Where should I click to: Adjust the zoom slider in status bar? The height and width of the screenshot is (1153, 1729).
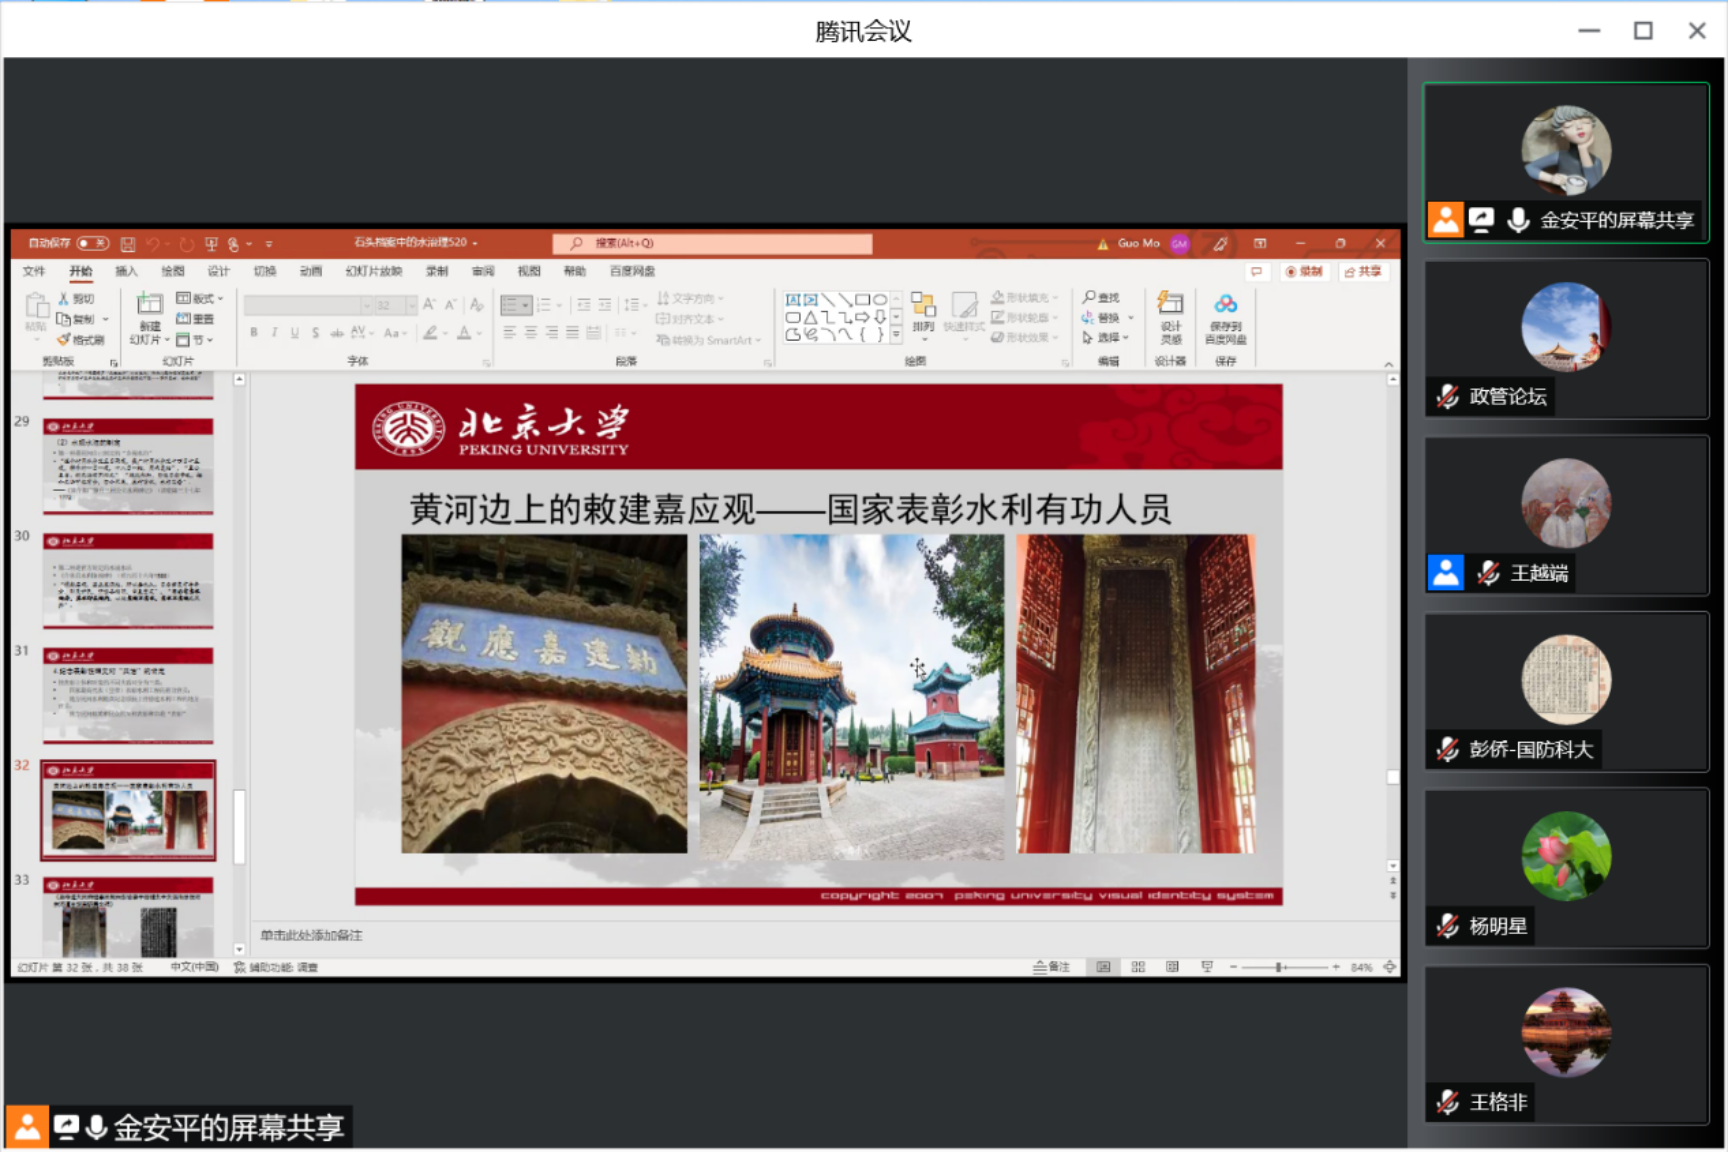click(1279, 967)
